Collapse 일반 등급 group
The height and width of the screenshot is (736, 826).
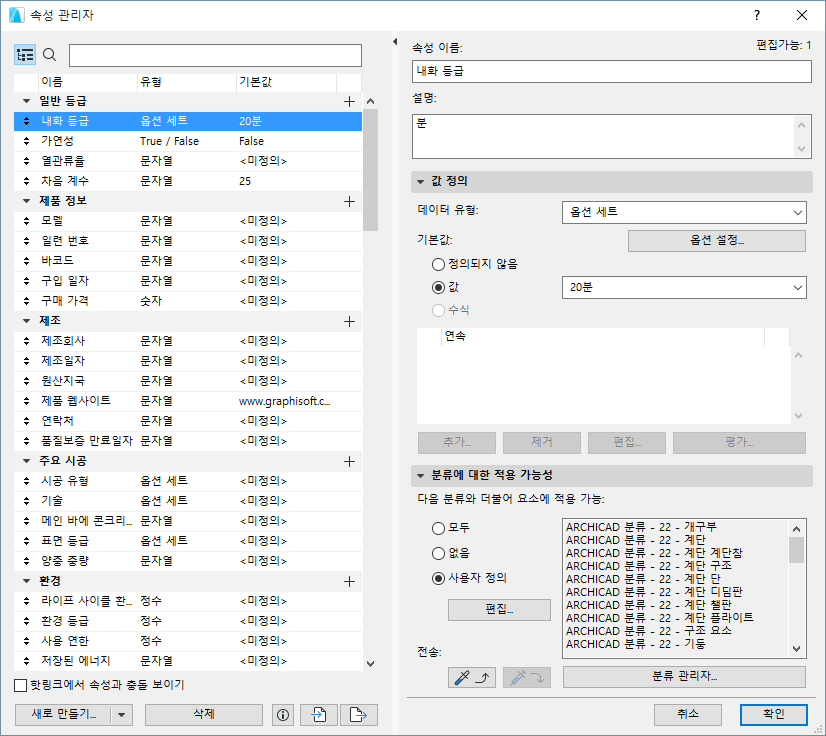[26, 101]
